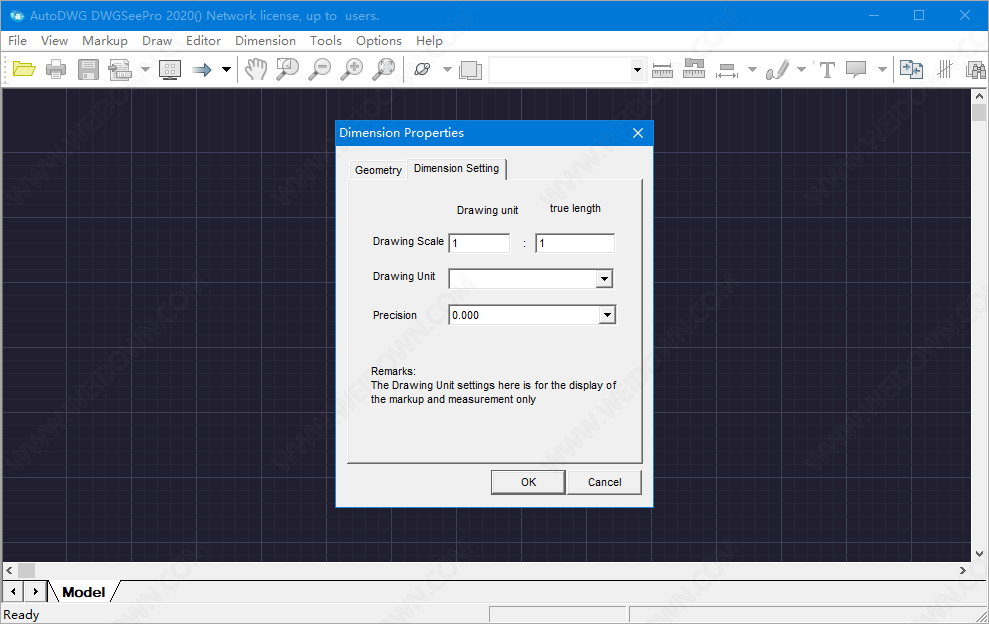Switch to the Geometry tab

(378, 170)
